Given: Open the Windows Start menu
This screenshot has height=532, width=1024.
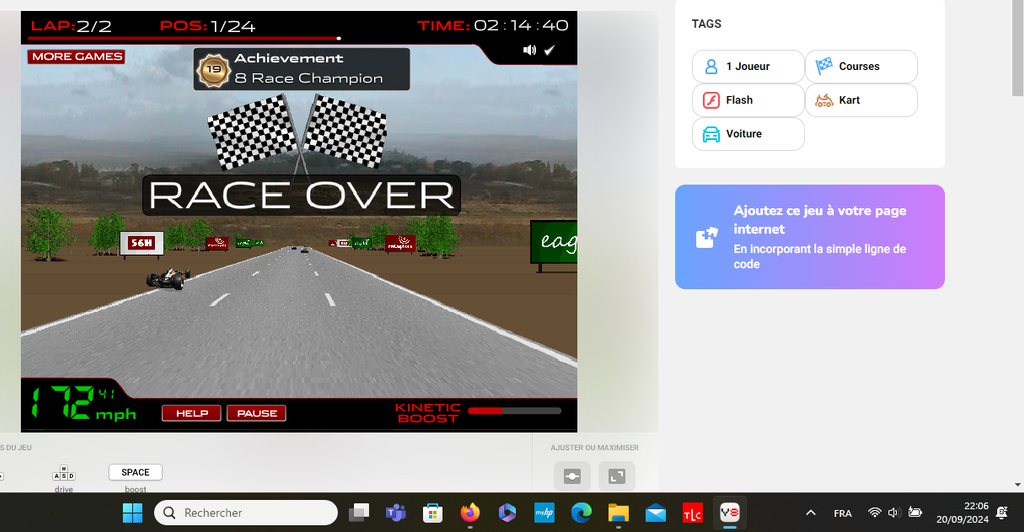Looking at the screenshot, I should click(x=132, y=513).
